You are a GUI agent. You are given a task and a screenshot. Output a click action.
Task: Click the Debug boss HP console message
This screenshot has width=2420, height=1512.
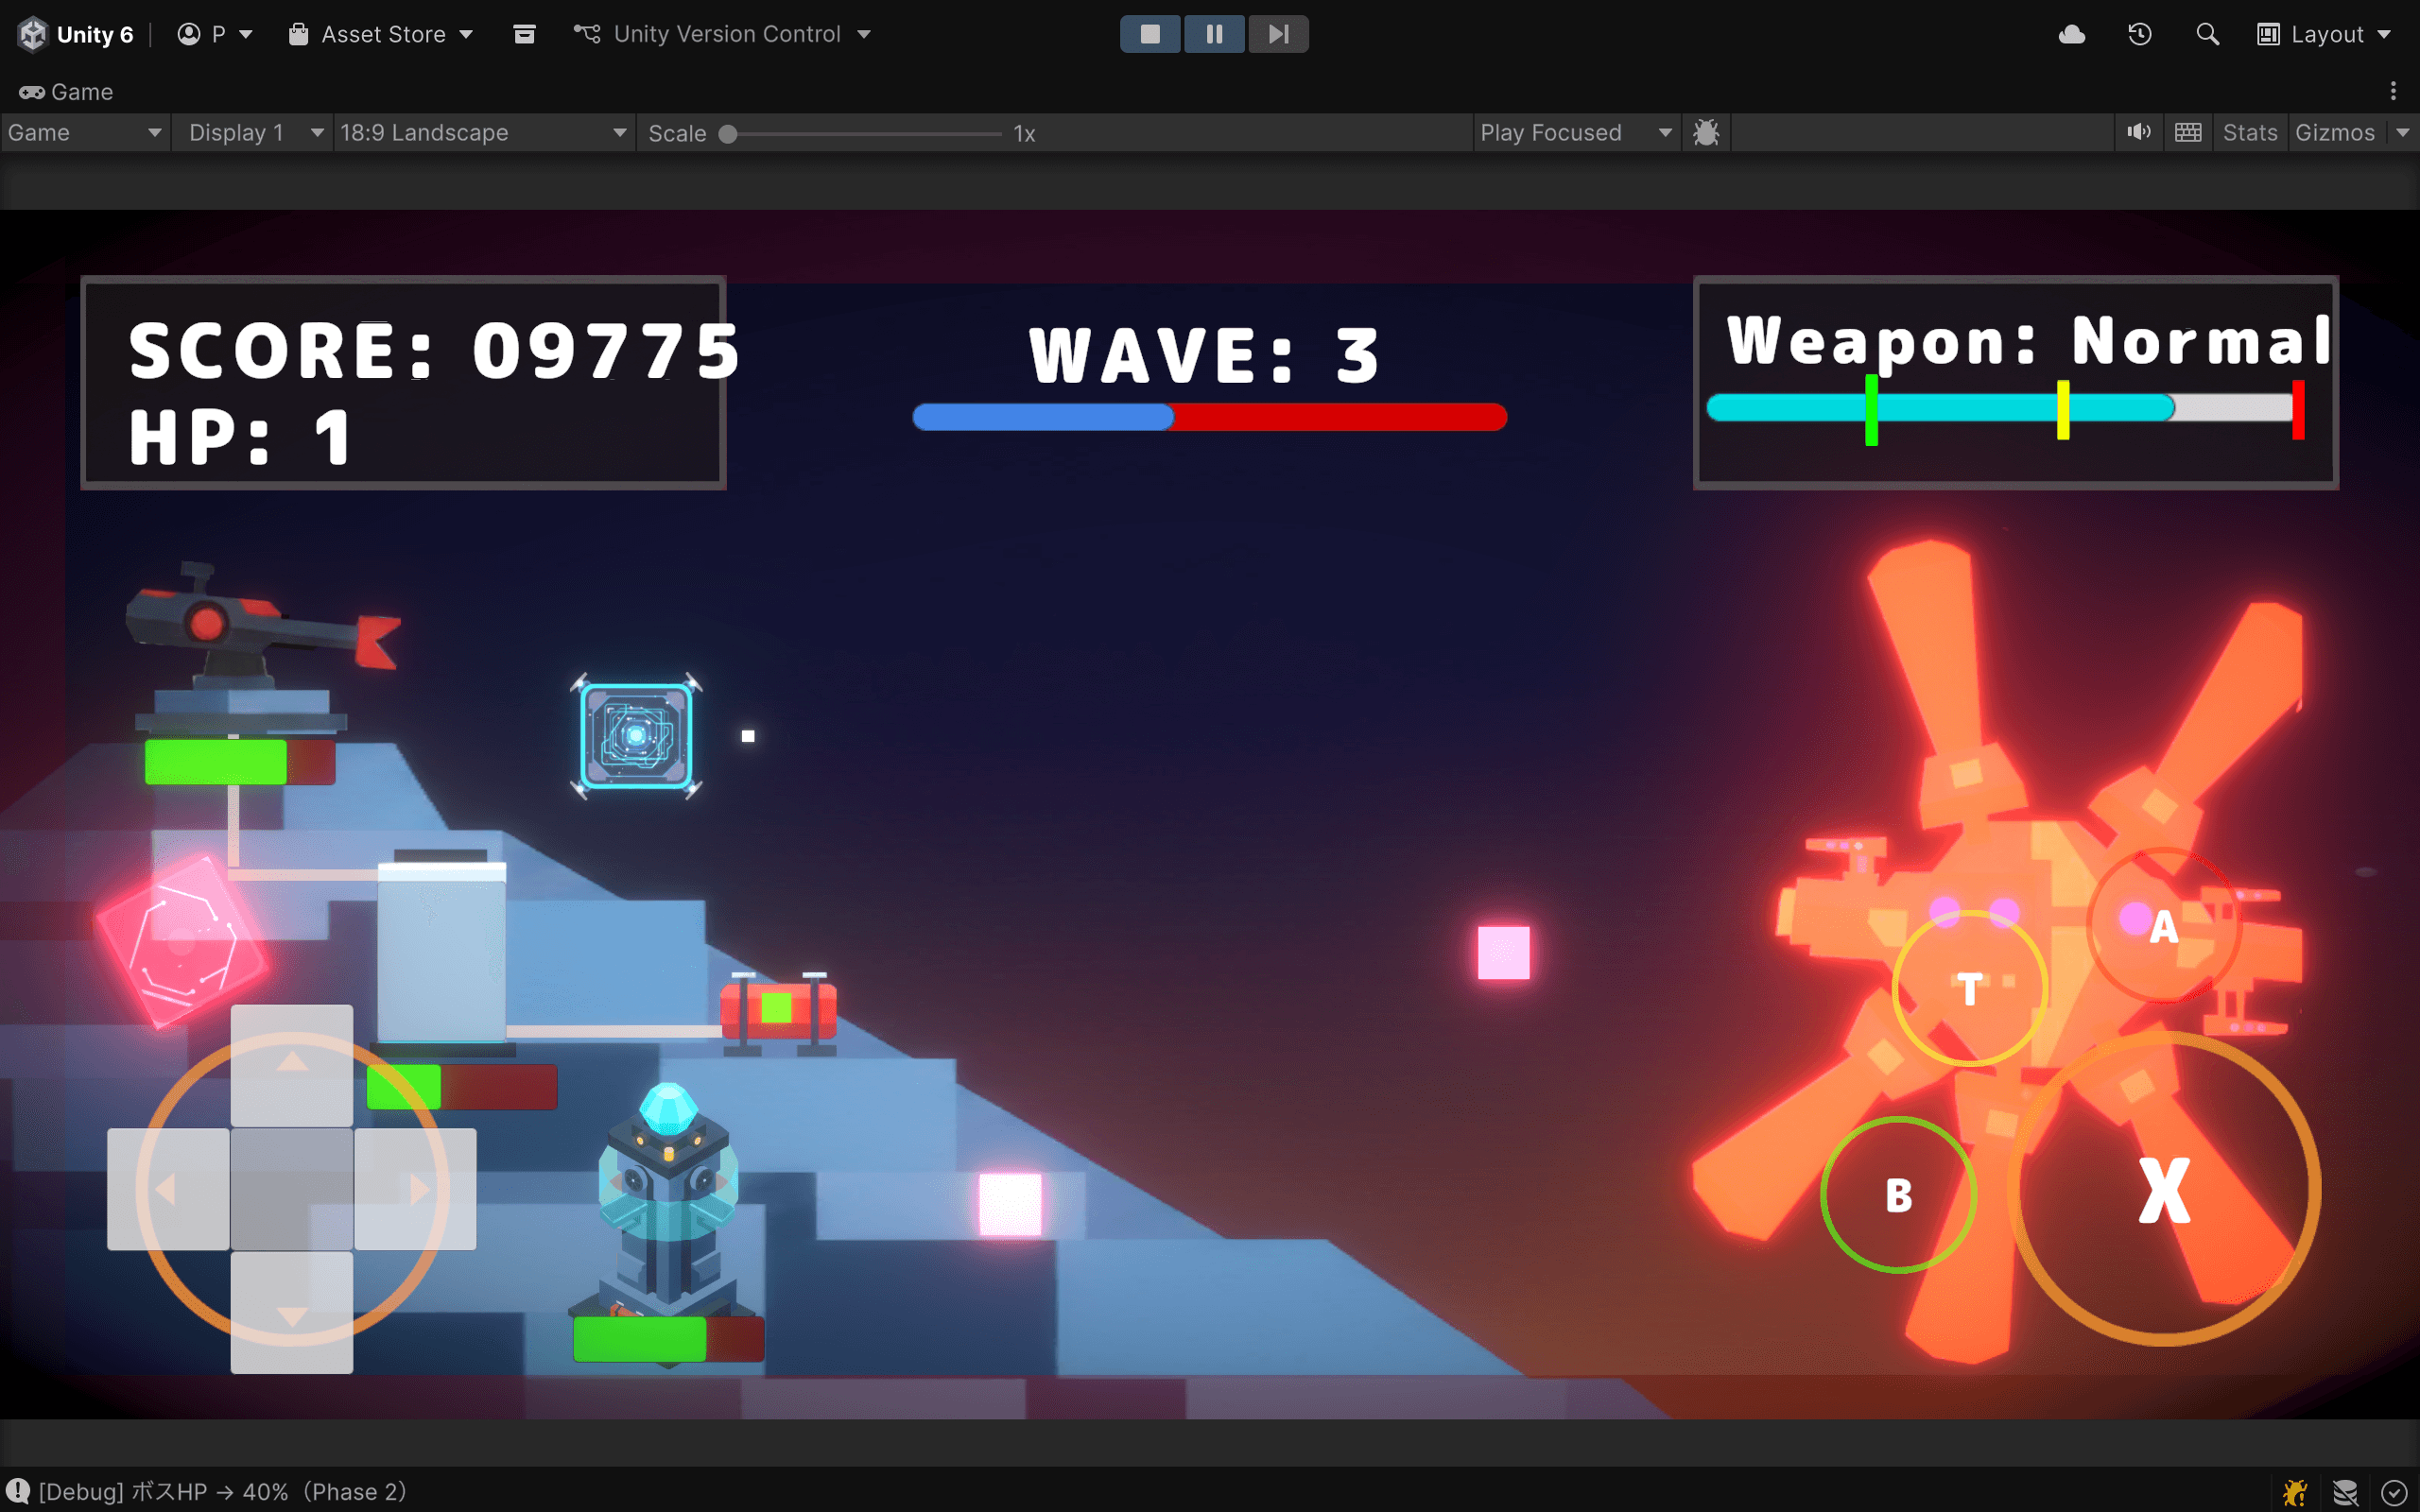(223, 1491)
